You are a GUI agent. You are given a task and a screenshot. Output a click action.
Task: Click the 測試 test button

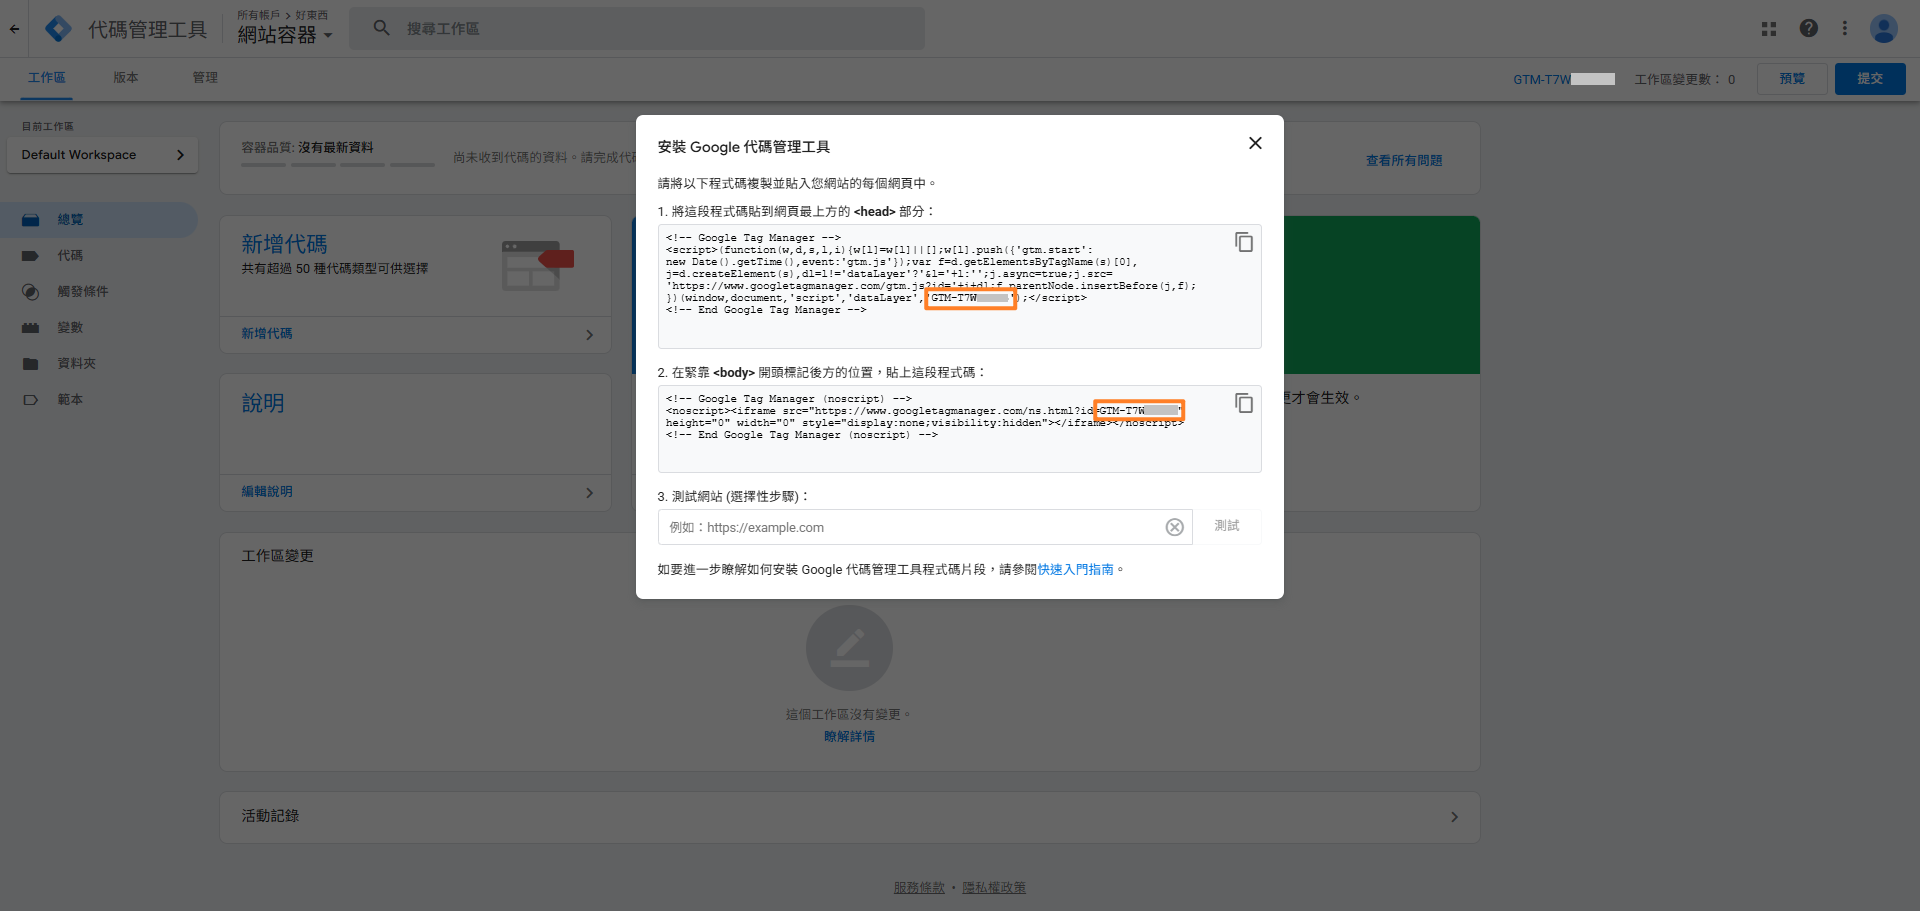coord(1227,526)
